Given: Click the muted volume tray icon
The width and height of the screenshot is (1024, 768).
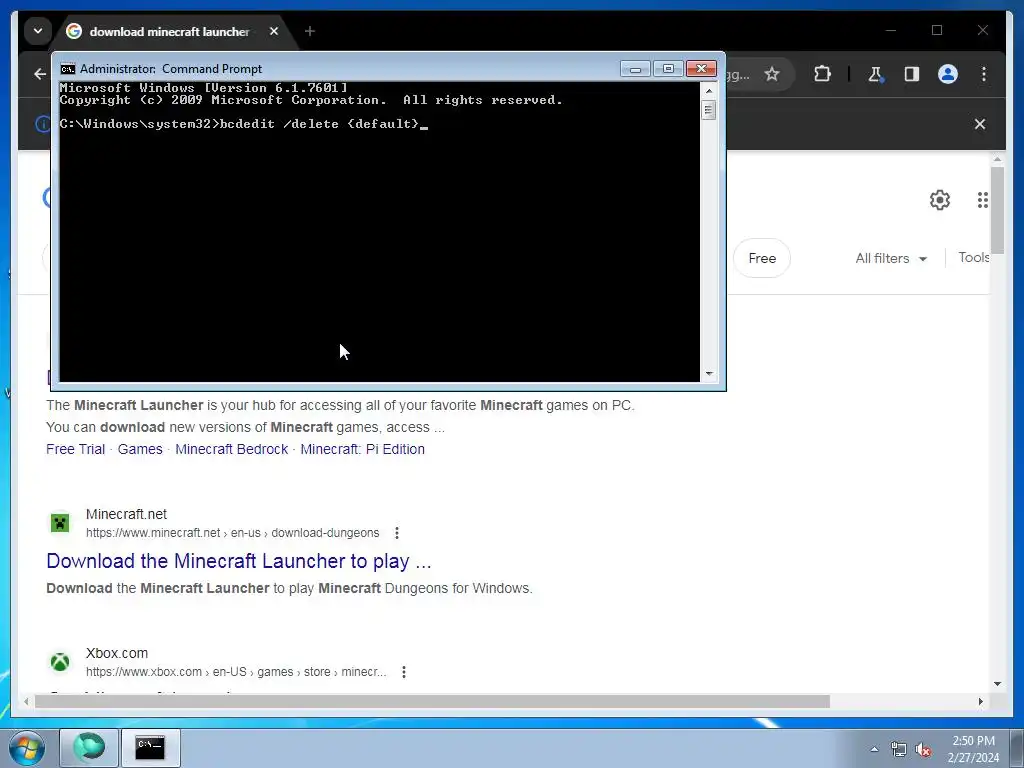Looking at the screenshot, I should [x=923, y=749].
